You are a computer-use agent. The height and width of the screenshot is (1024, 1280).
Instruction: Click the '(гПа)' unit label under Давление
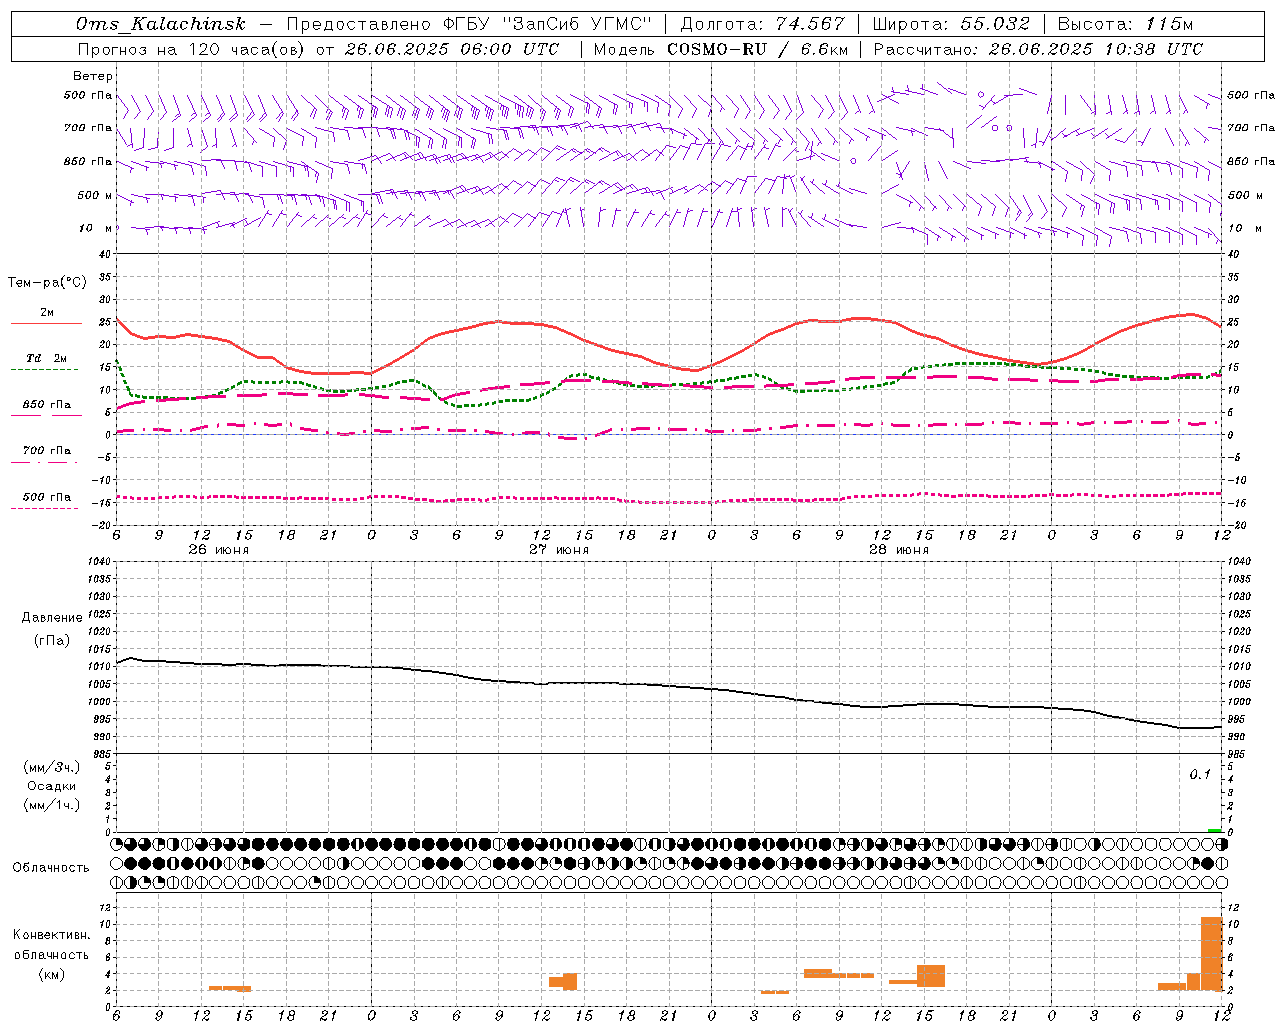[x=51, y=640]
